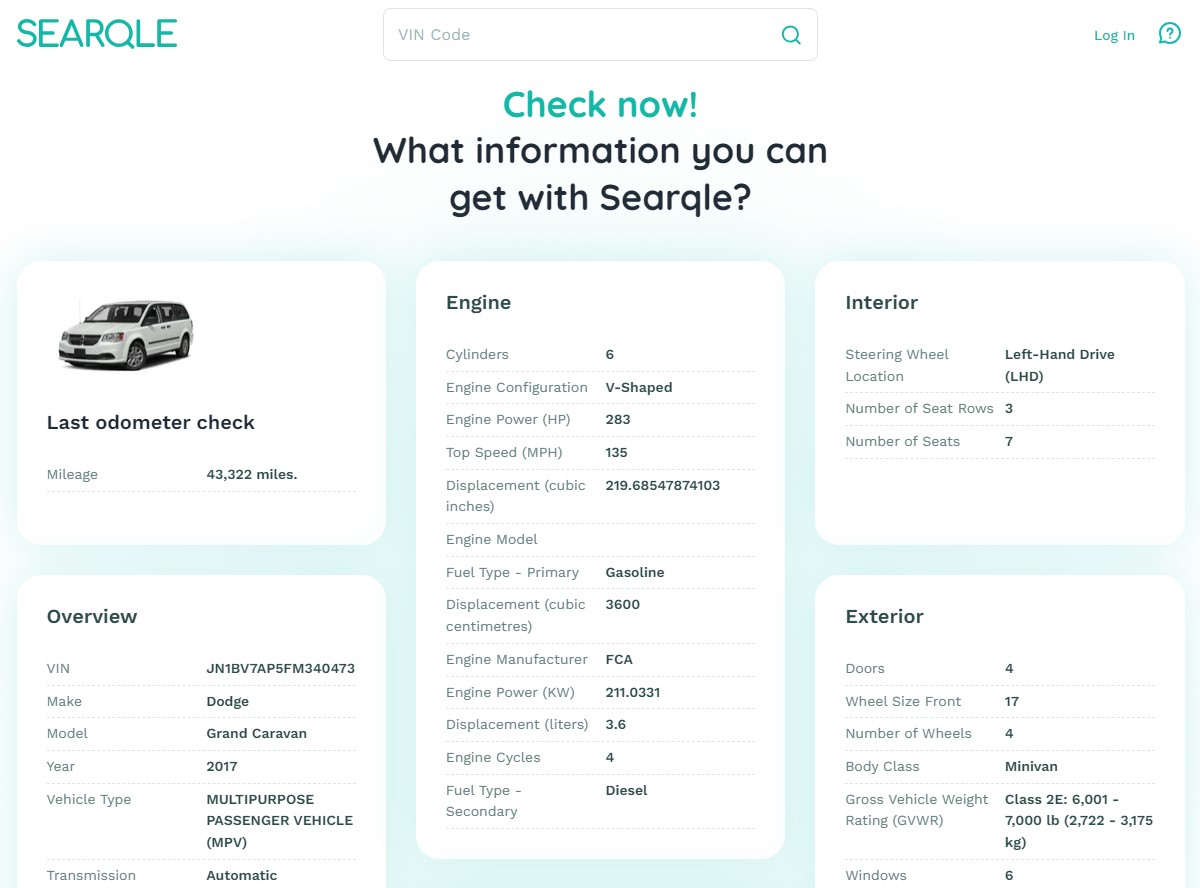The image size is (1200, 888).
Task: Click the Transmission value Automatic
Action: pyautogui.click(x=242, y=875)
